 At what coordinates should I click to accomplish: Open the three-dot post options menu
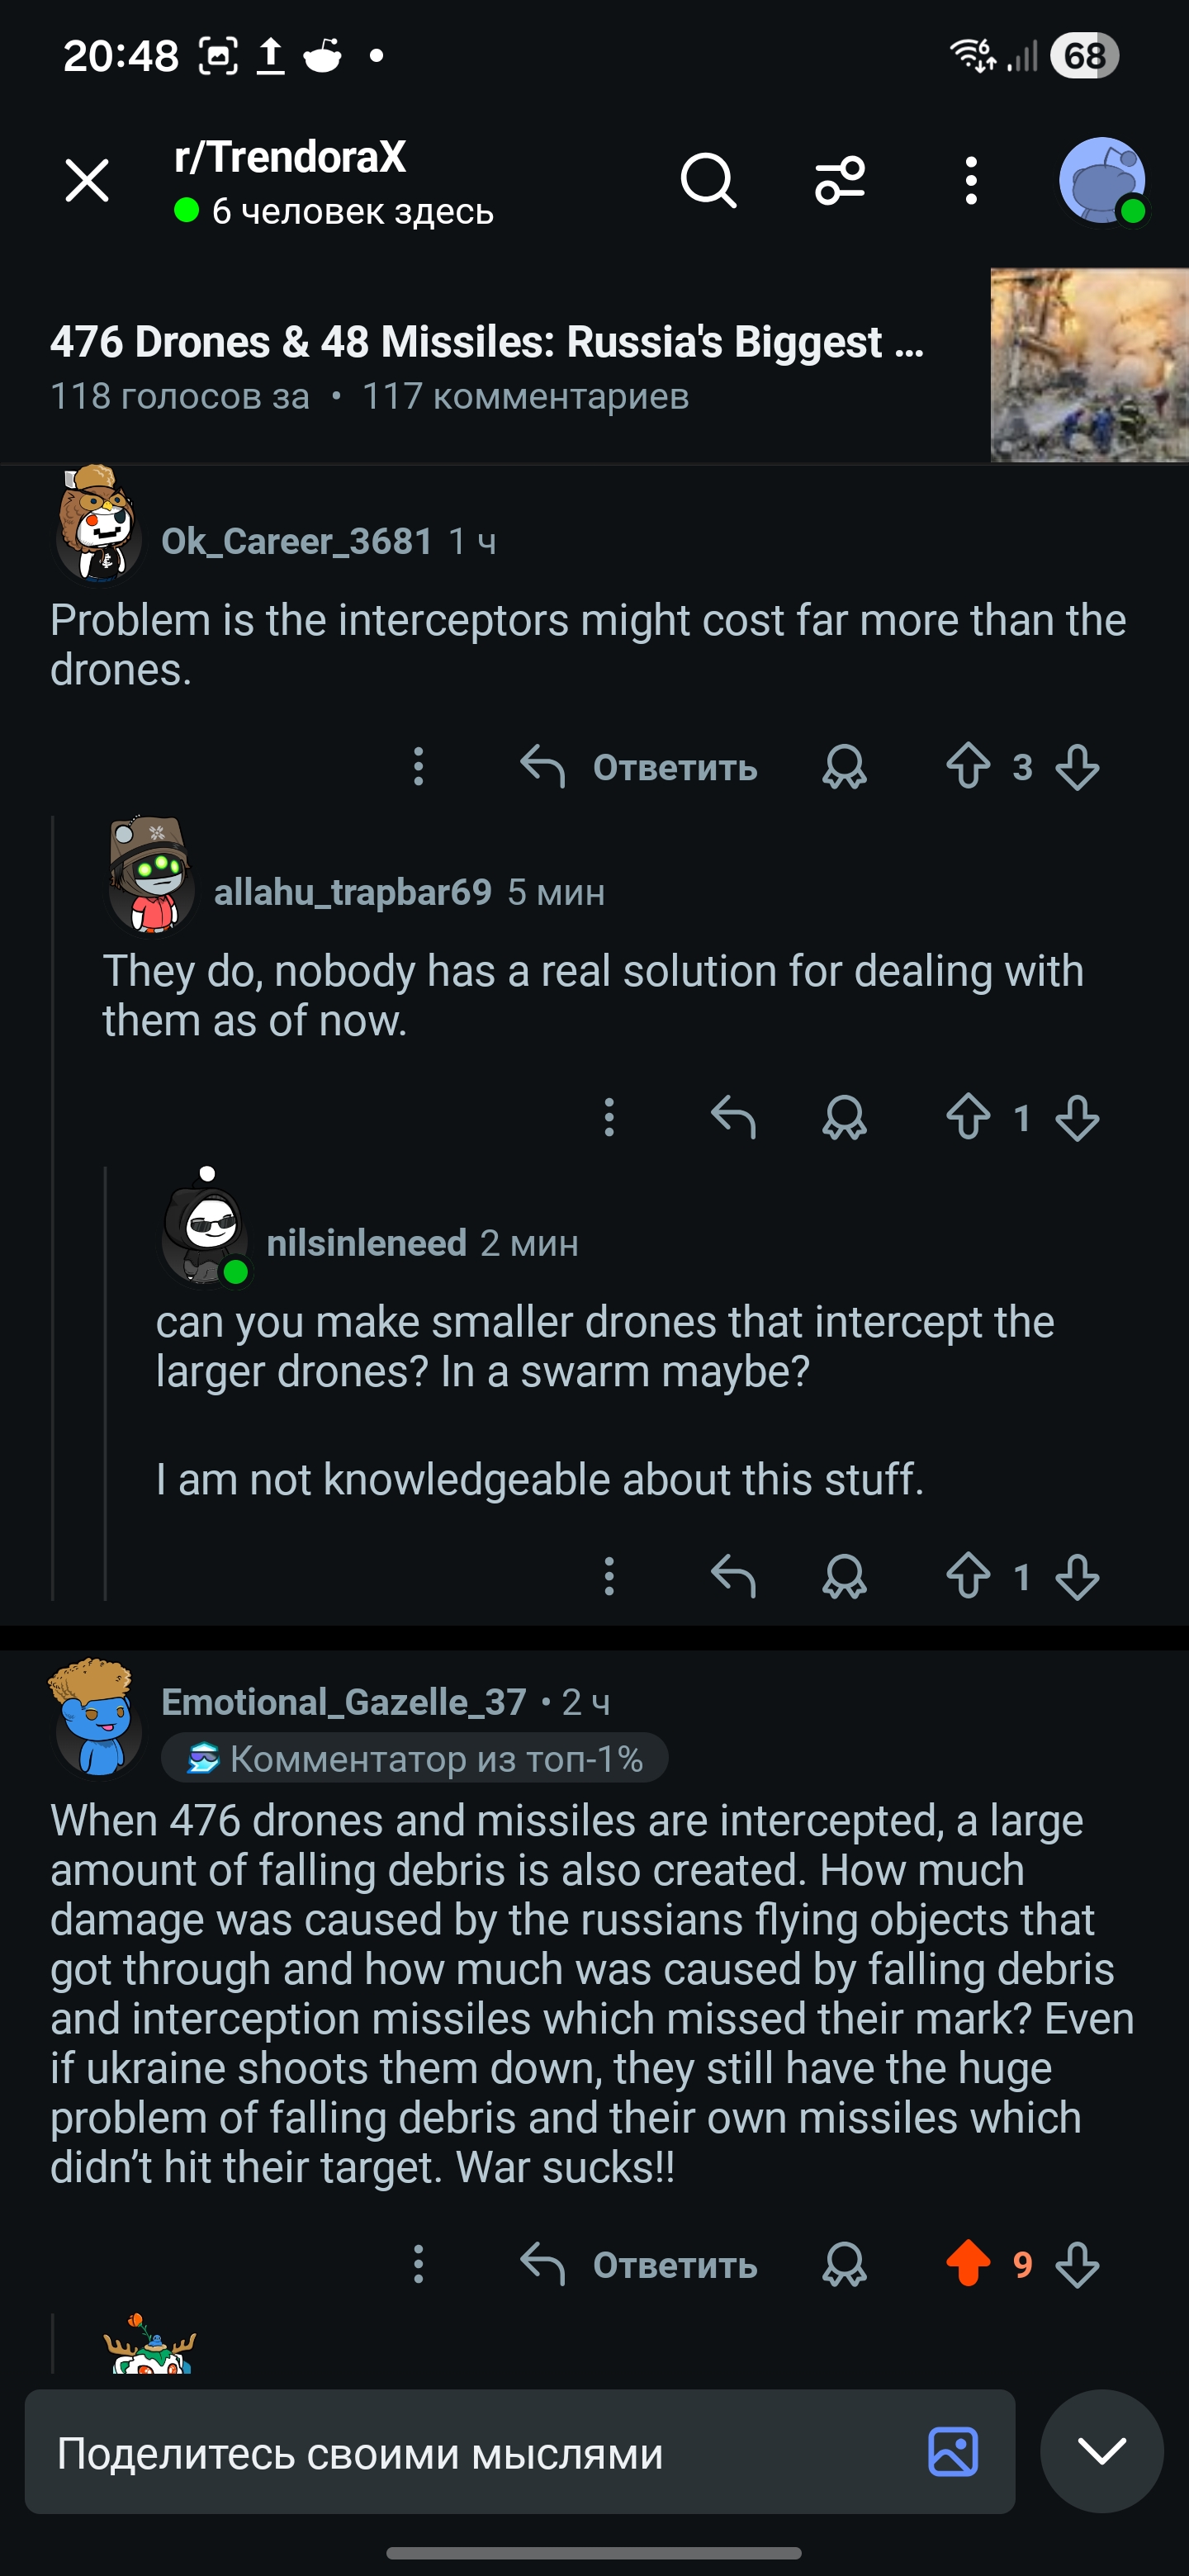tap(970, 181)
